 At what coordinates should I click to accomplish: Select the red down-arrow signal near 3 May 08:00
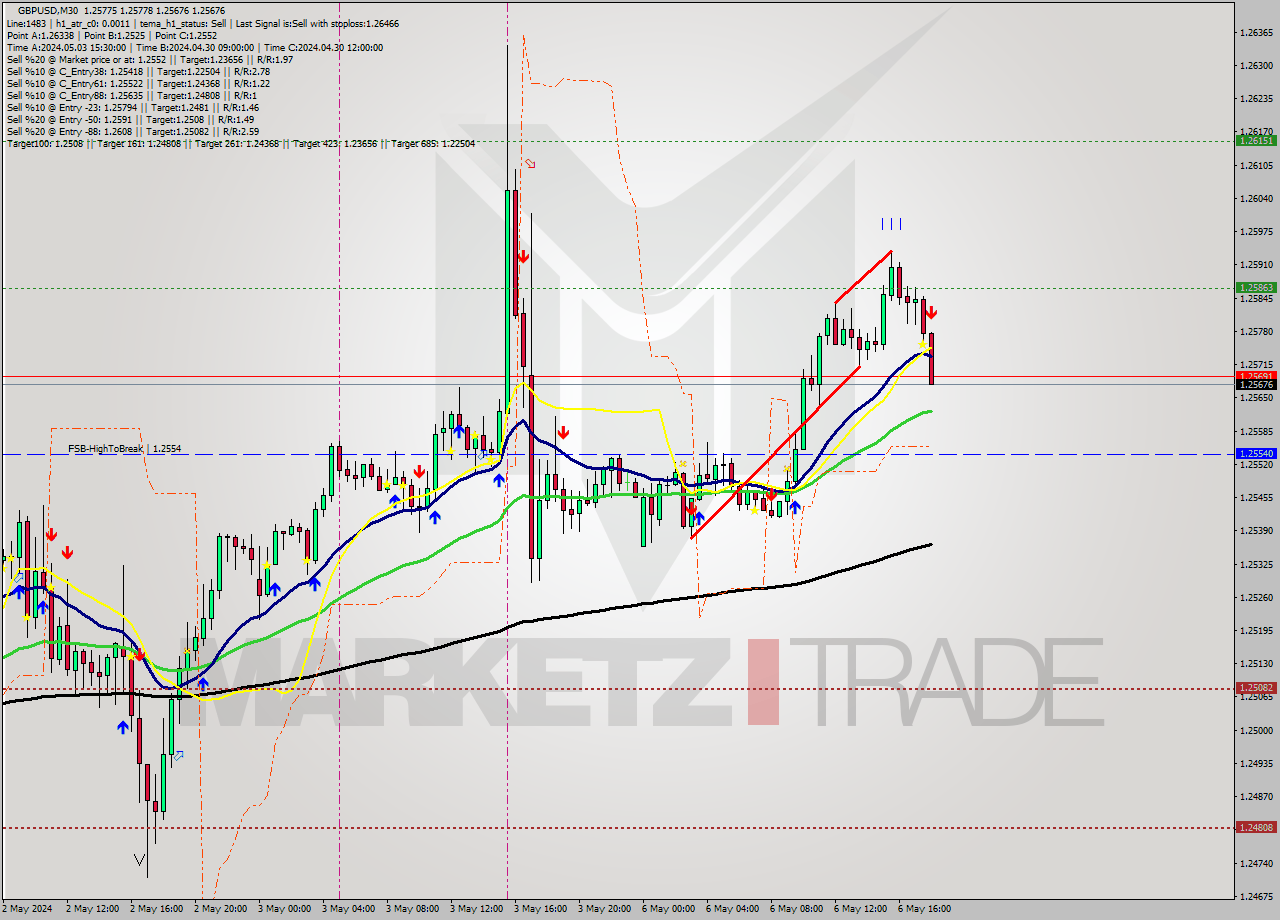(419, 469)
